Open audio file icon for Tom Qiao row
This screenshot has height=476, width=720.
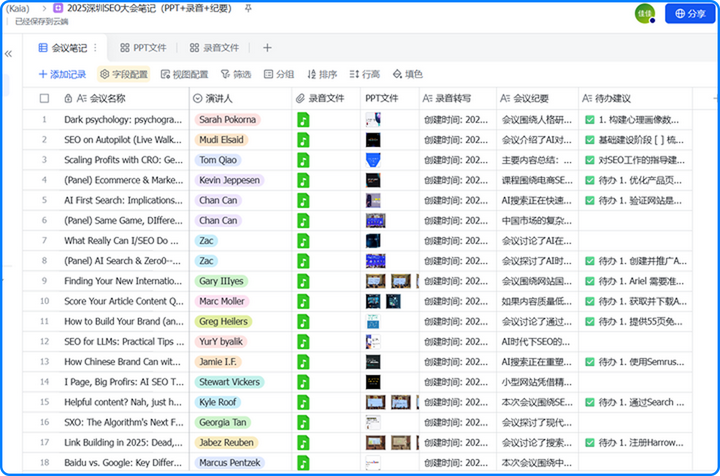[303, 160]
